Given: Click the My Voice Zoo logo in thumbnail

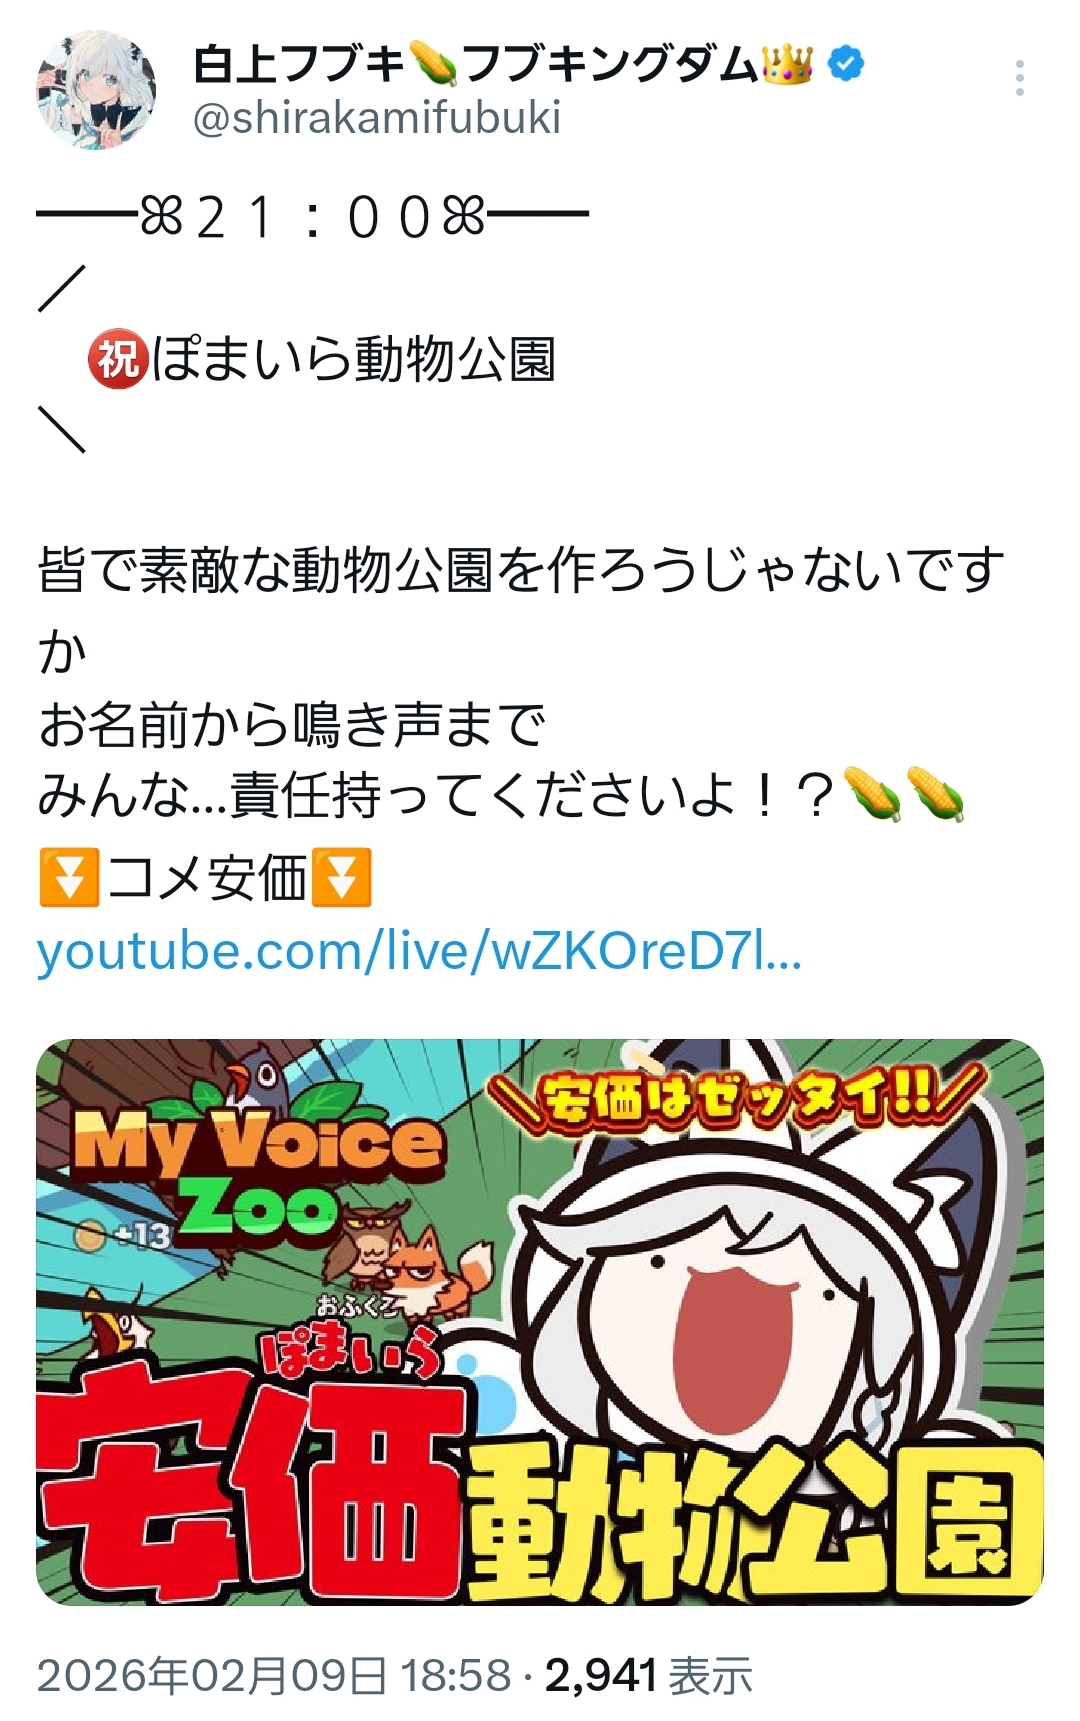Looking at the screenshot, I should coord(255,1172).
